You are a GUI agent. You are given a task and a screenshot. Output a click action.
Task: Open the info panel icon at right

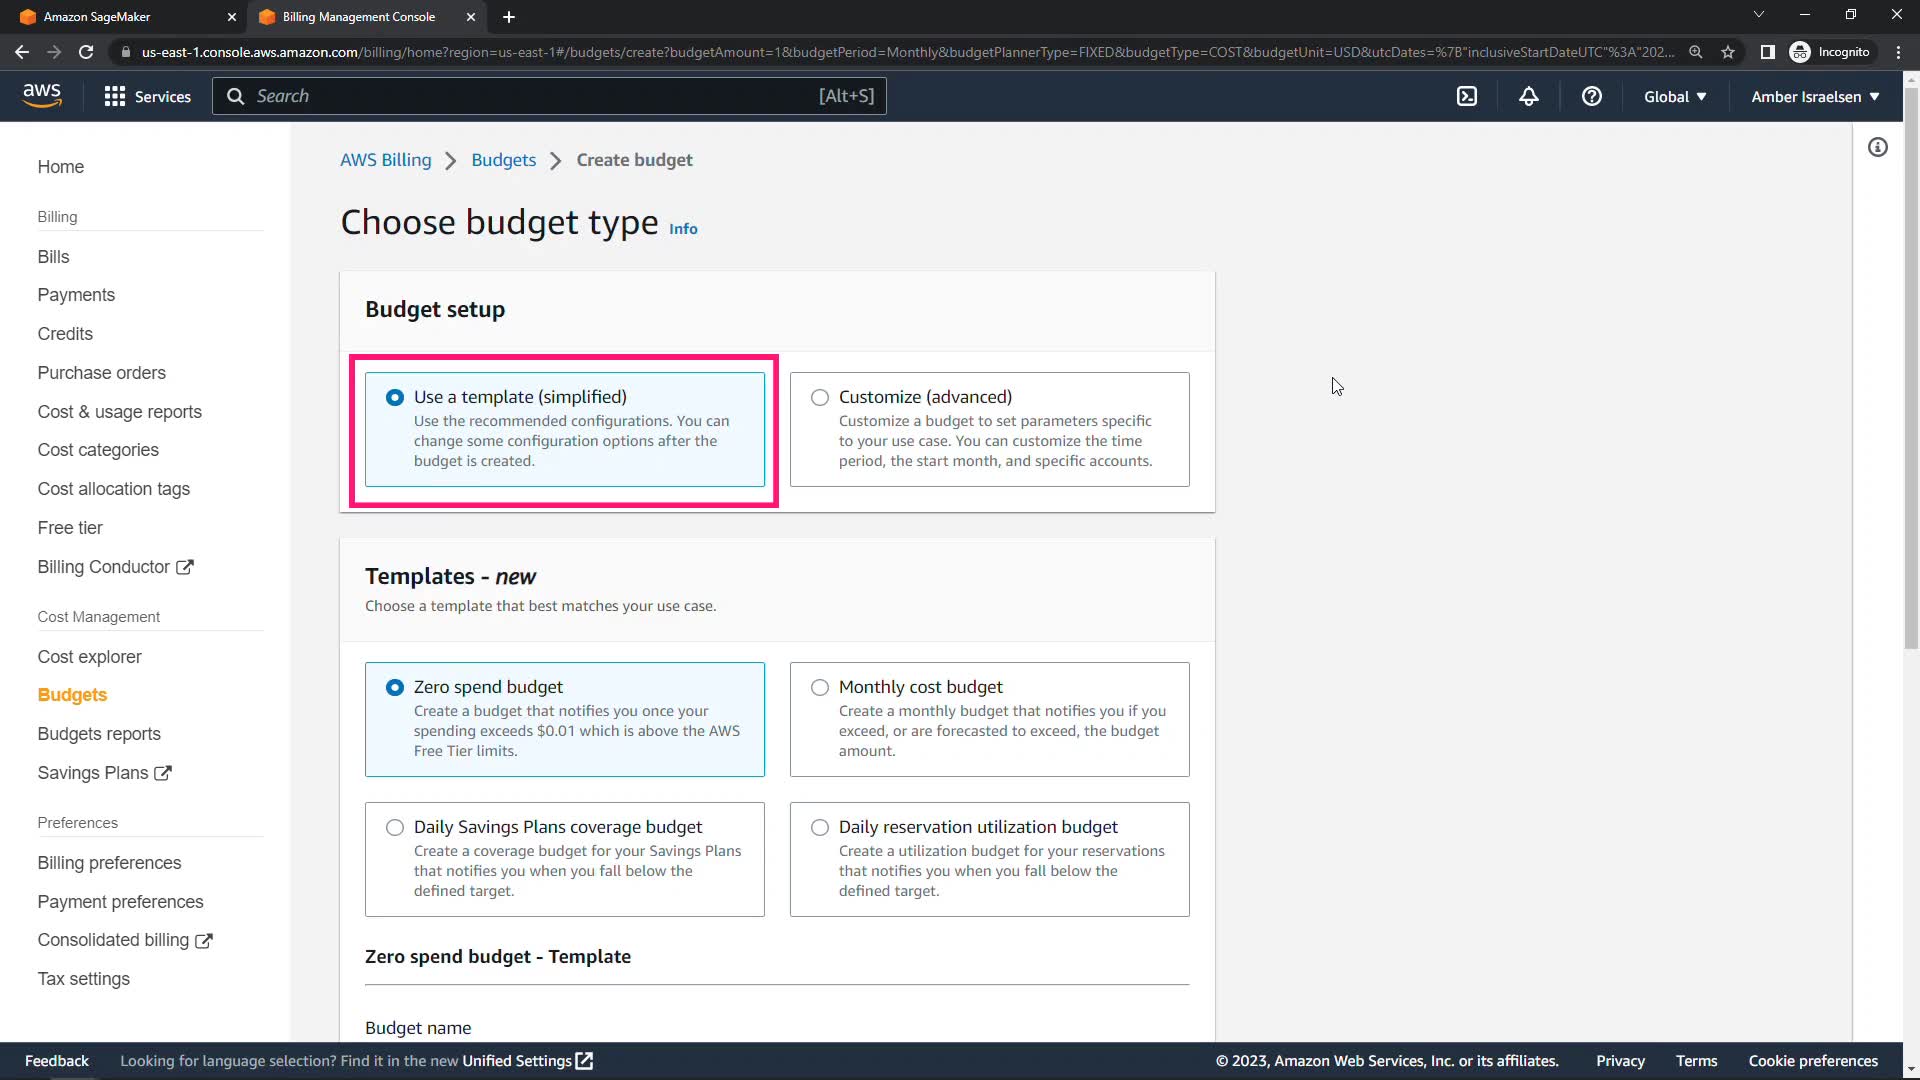tap(1877, 148)
